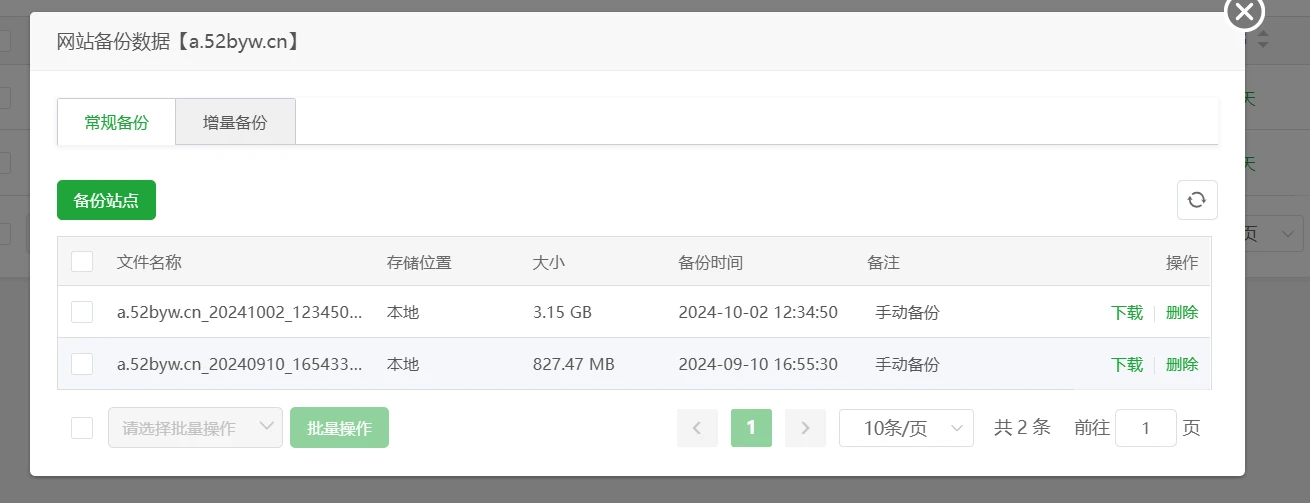The width and height of the screenshot is (1310, 503).
Task: Check the 20240910 backup file row
Action: click(x=82, y=364)
